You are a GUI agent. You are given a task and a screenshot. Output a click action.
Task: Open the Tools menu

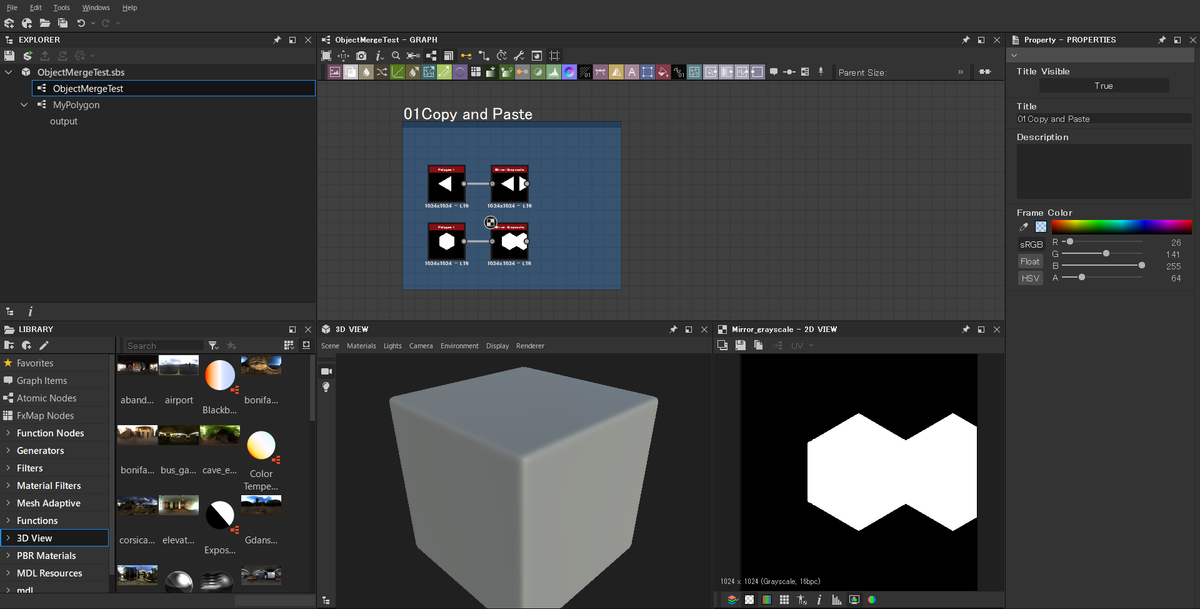pyautogui.click(x=62, y=7)
